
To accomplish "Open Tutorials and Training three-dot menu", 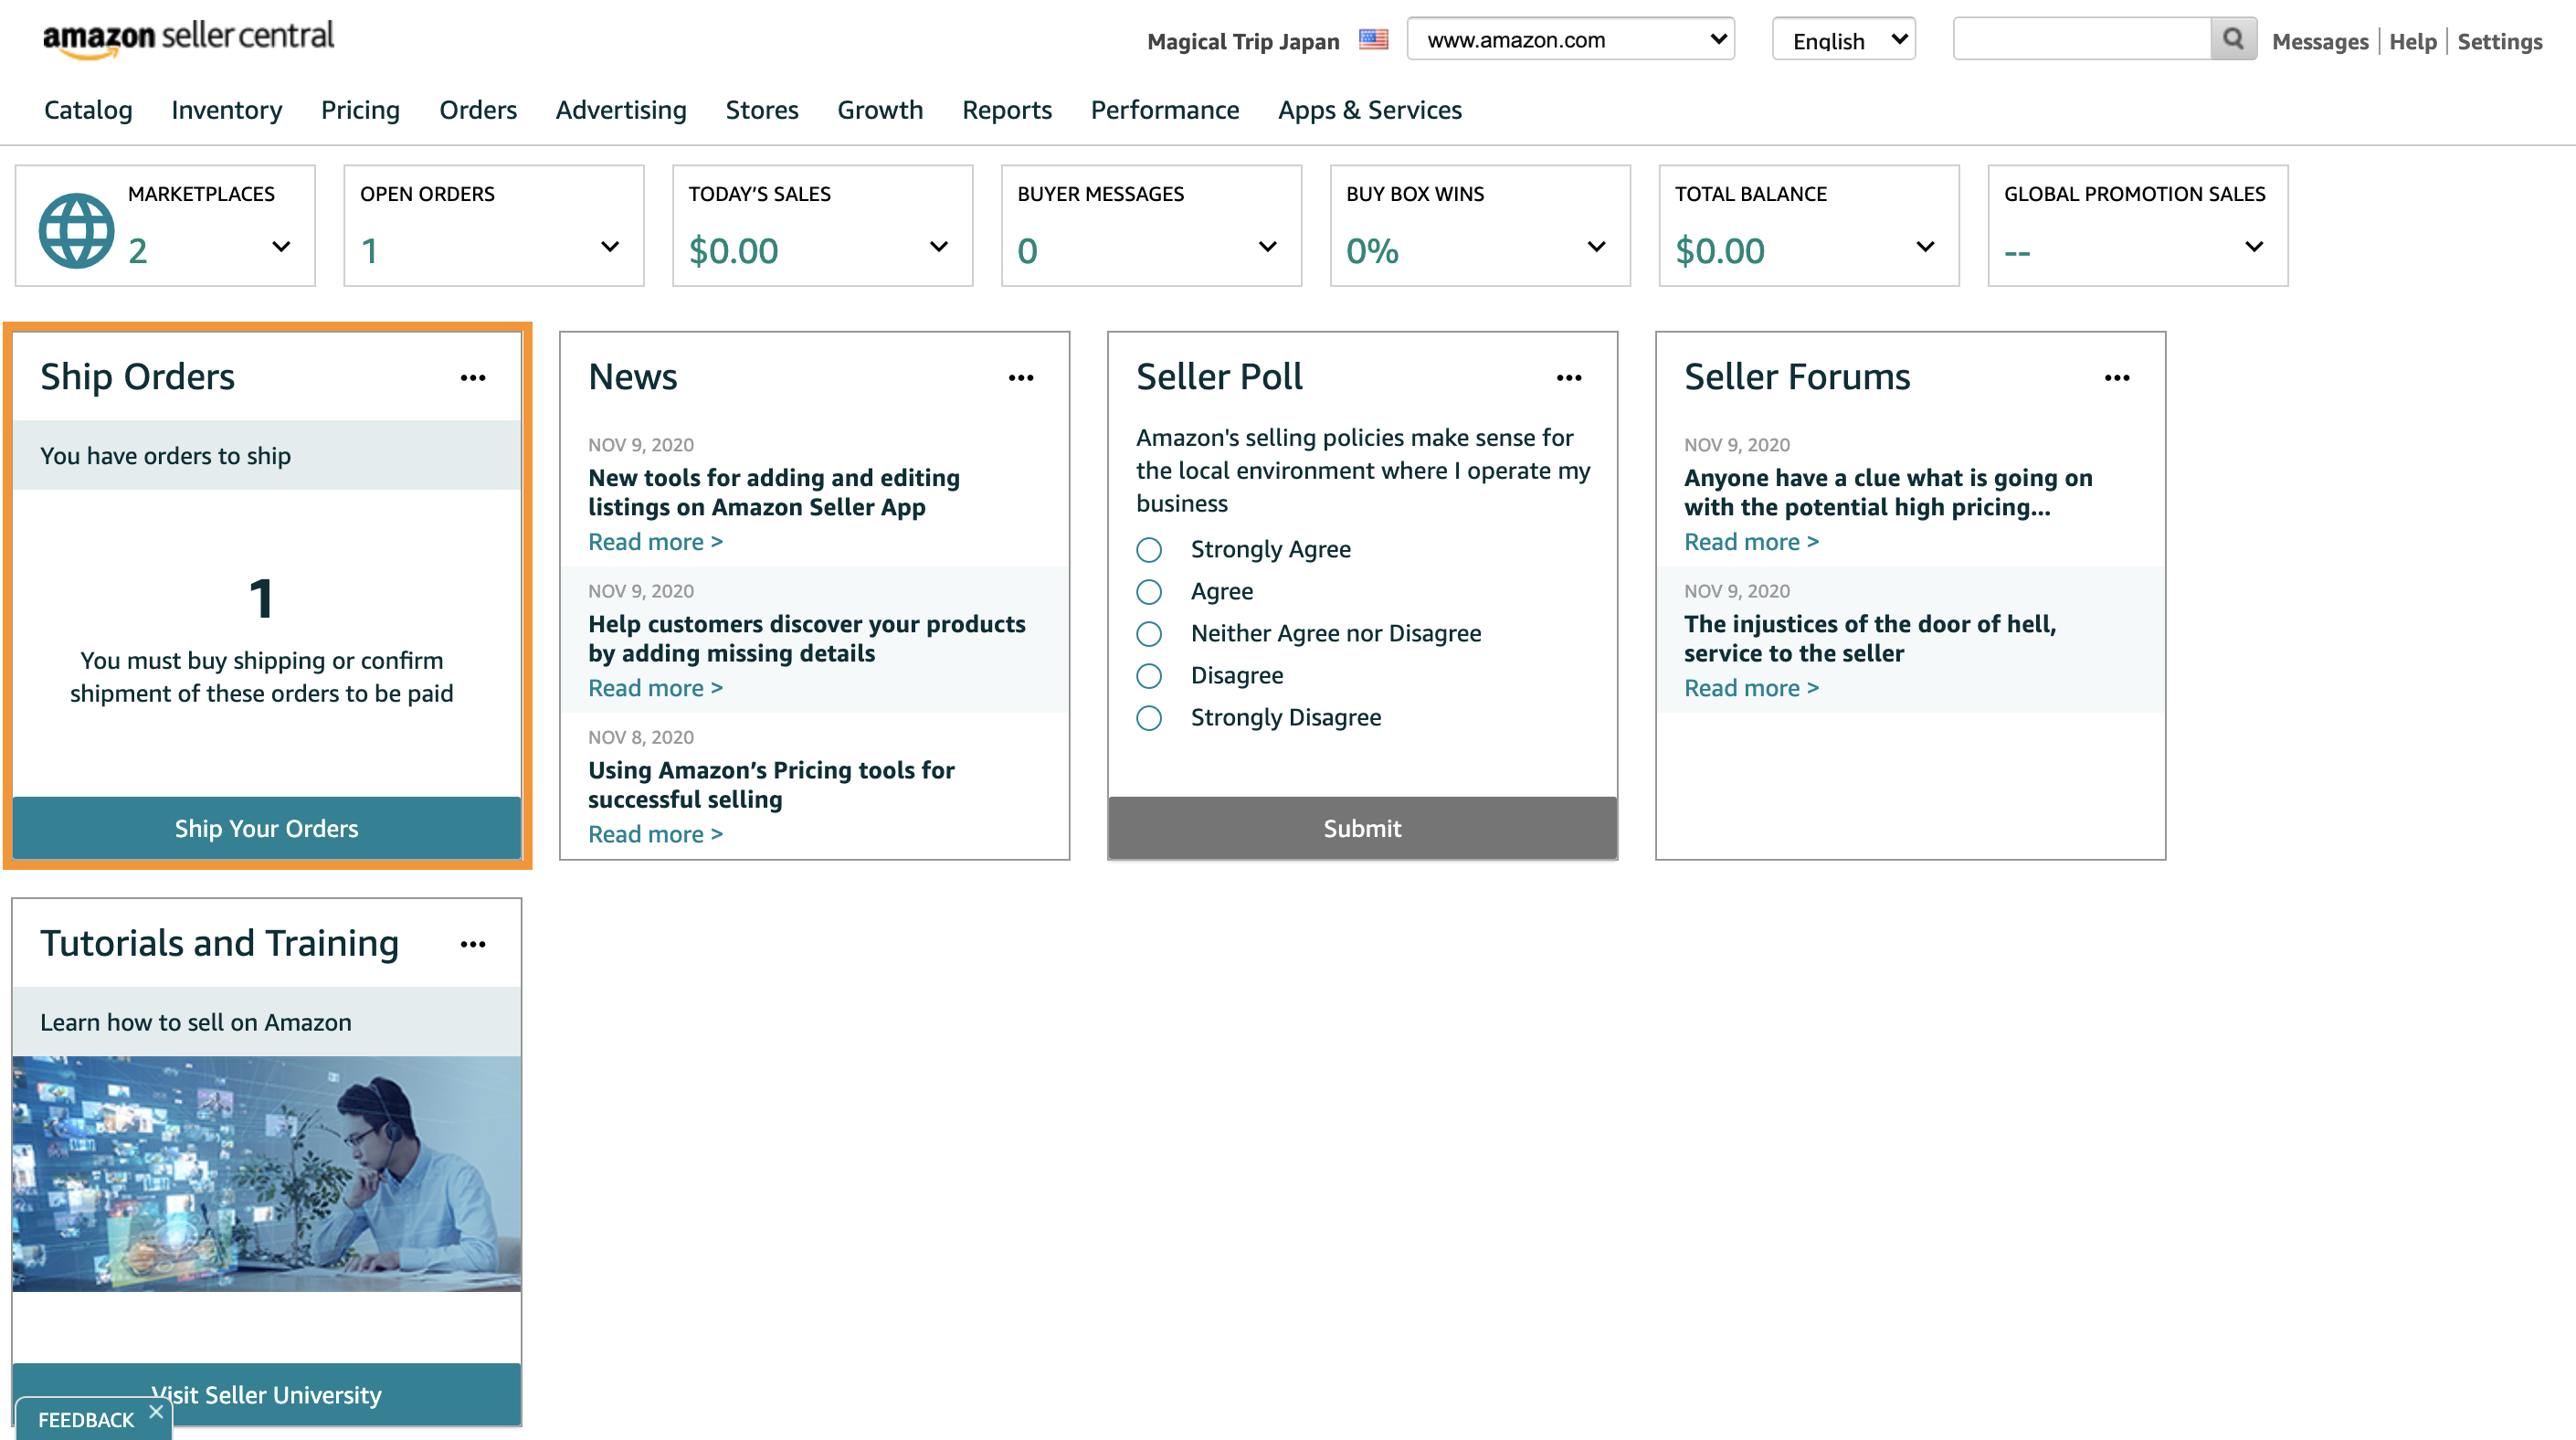I will click(x=473, y=944).
